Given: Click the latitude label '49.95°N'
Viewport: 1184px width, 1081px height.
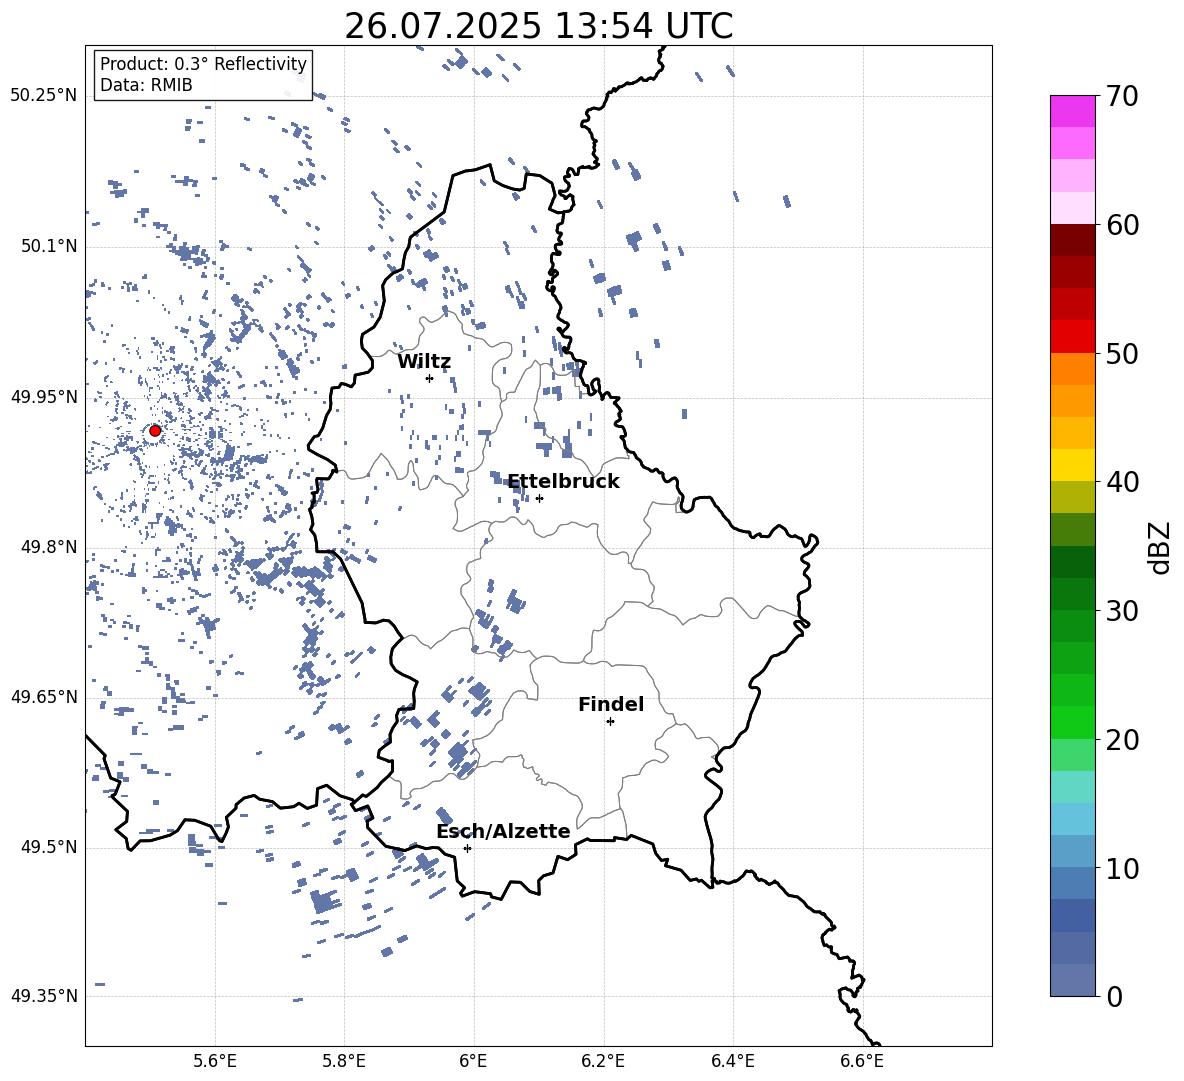Looking at the screenshot, I should tap(44, 396).
